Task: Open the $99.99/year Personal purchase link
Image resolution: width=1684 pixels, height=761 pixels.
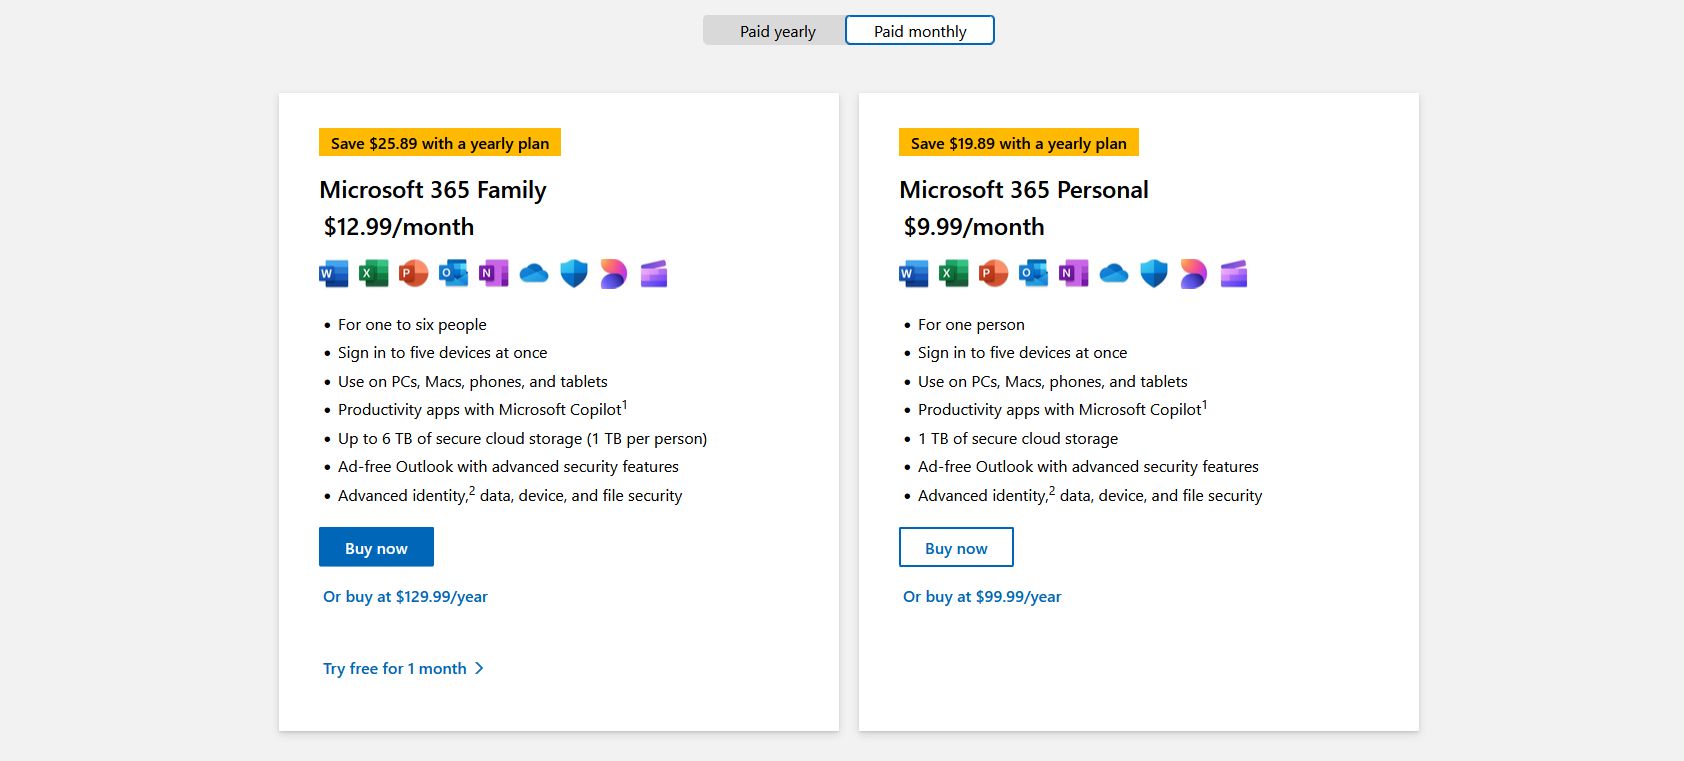Action: (x=982, y=597)
